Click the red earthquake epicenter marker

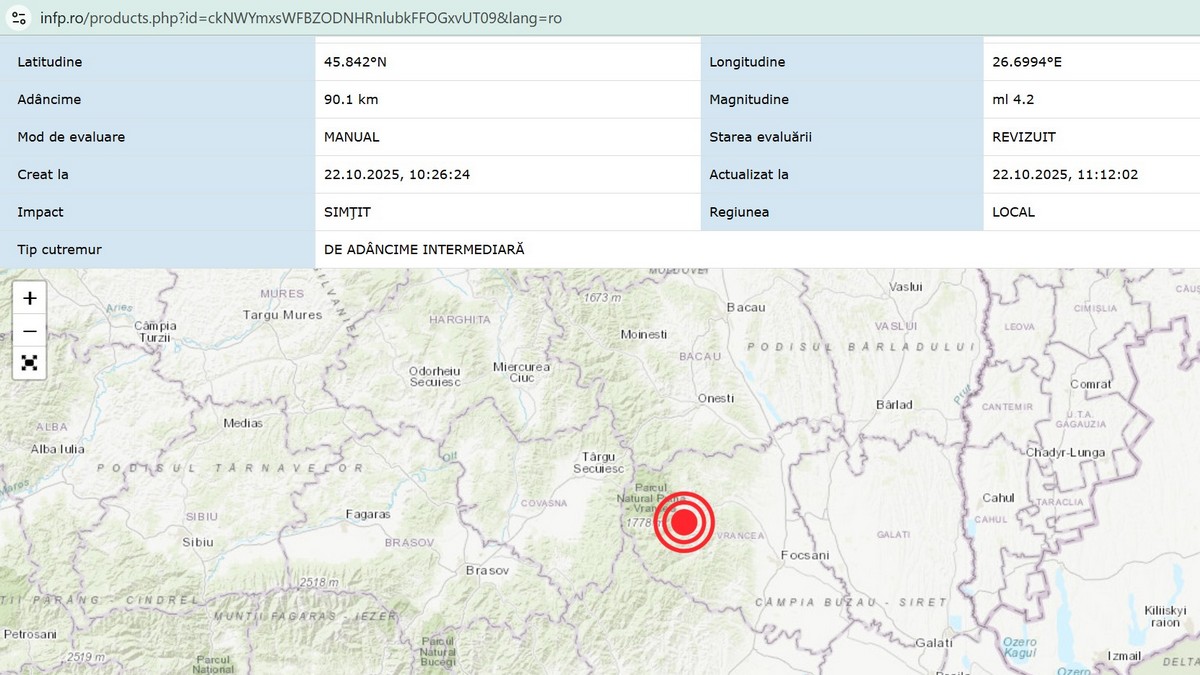pos(684,521)
